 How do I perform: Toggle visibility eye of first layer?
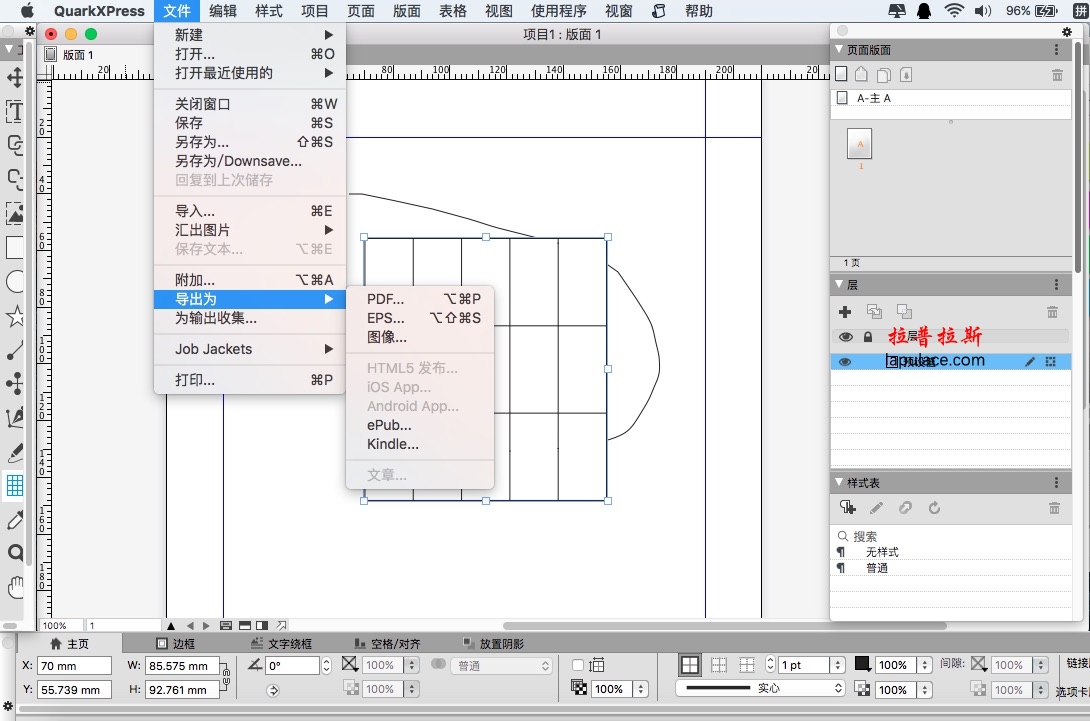click(x=845, y=337)
